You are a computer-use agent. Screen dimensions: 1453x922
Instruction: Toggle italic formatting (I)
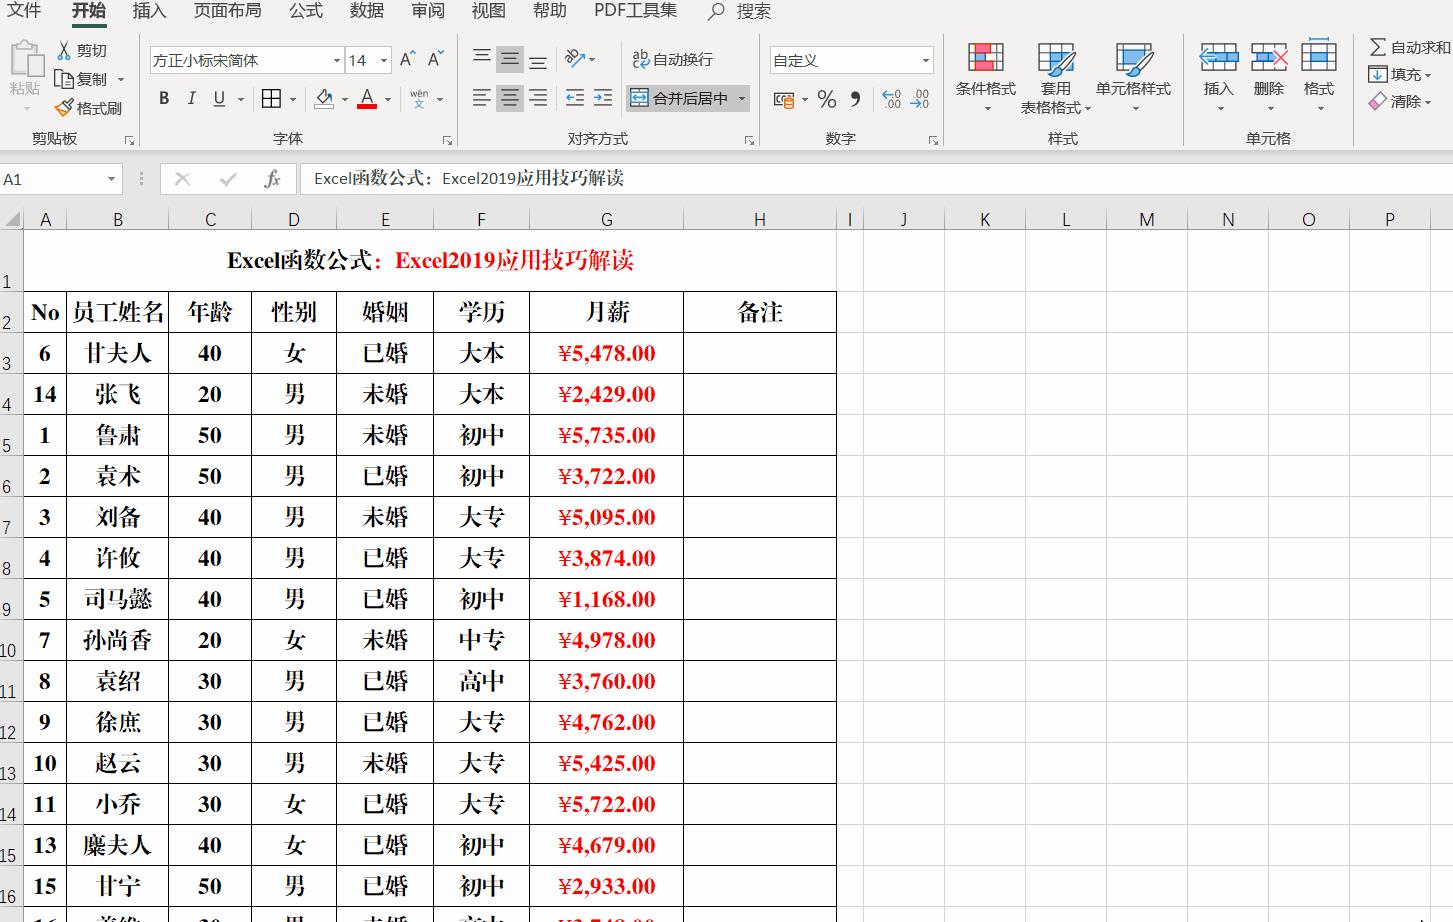point(191,98)
